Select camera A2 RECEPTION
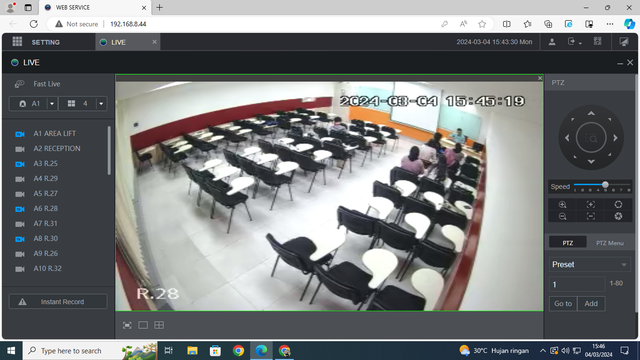This screenshot has height=360, width=640. pos(57,149)
